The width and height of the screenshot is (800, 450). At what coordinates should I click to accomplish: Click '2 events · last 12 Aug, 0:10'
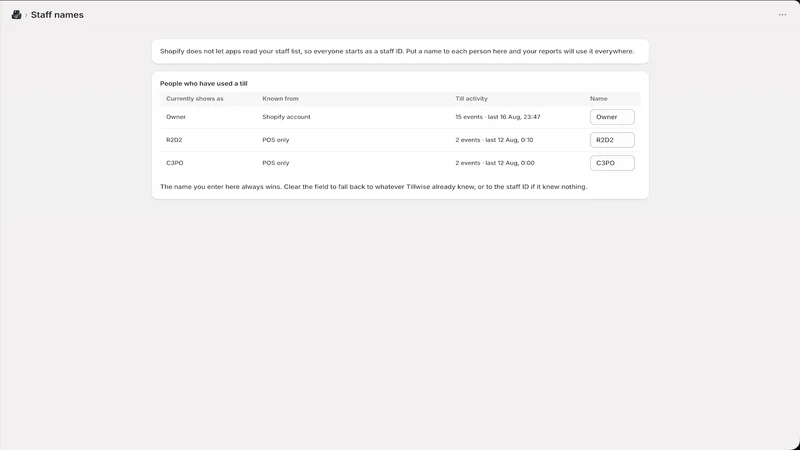point(494,140)
